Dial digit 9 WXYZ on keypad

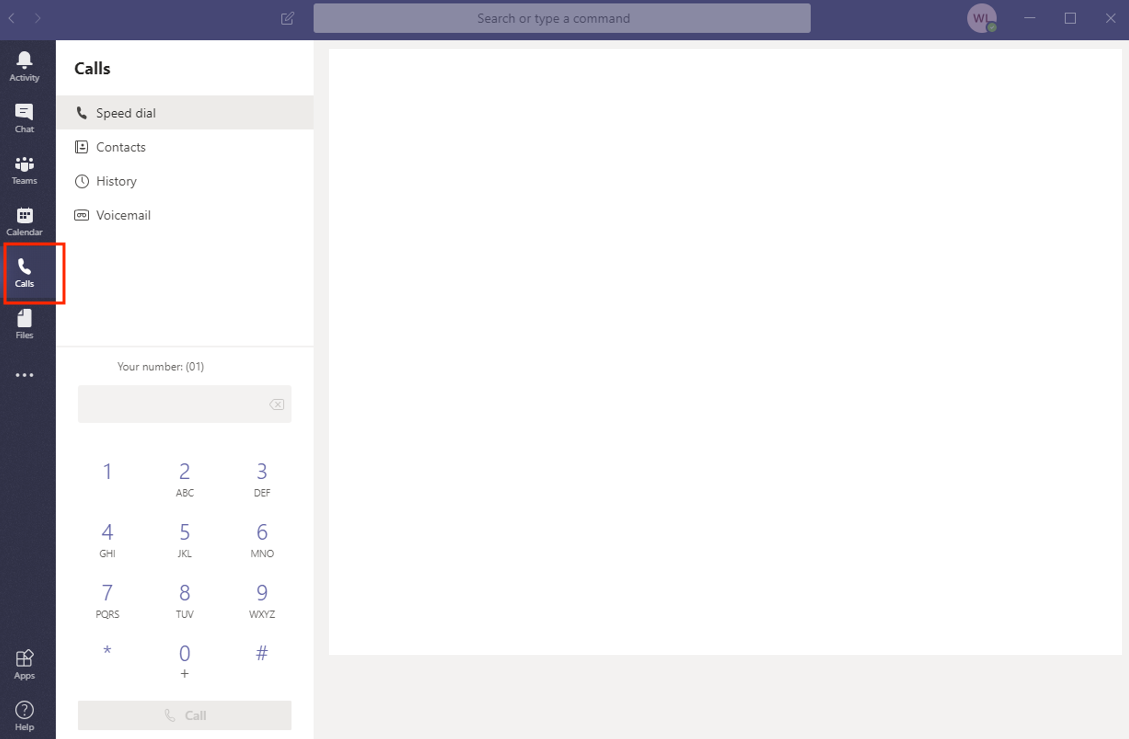point(262,600)
